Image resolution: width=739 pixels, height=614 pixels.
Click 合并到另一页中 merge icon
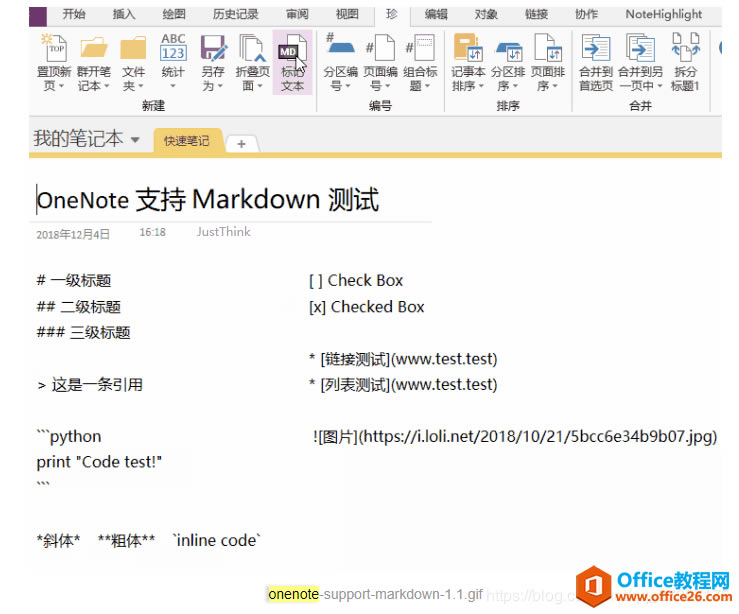(x=640, y=48)
